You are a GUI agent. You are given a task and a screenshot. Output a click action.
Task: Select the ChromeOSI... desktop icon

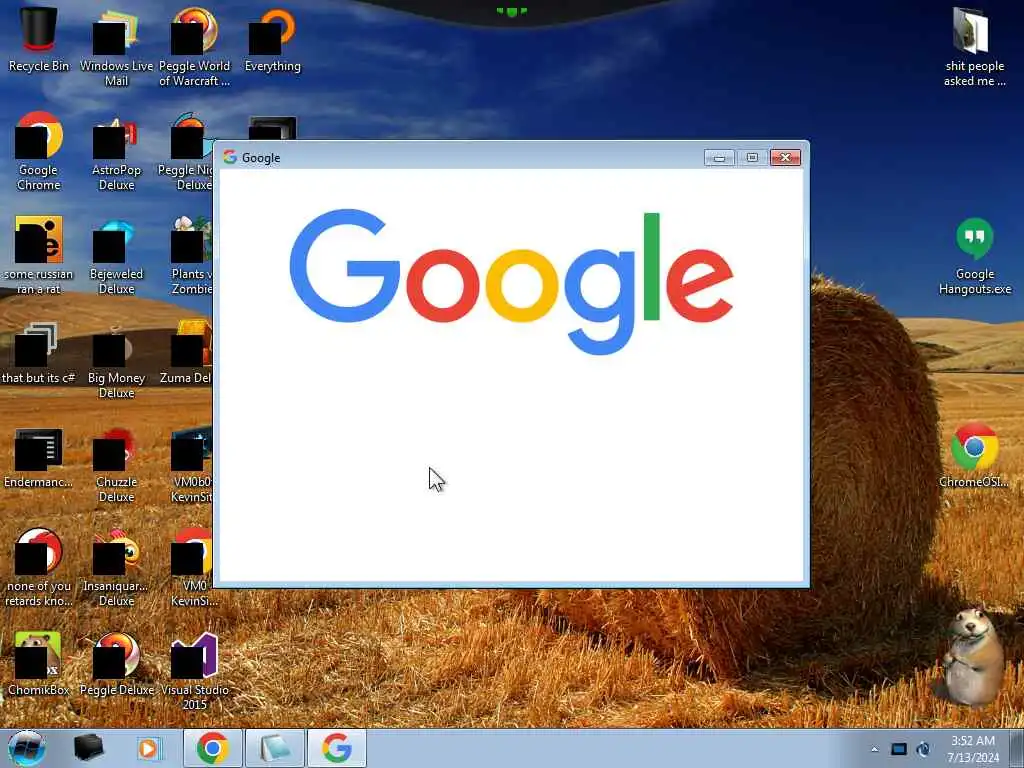974,456
